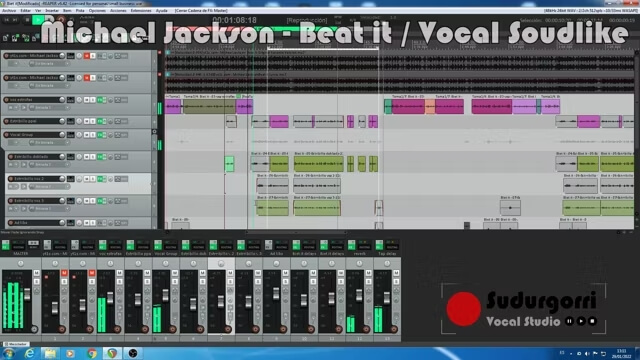Click the volume icon in system tray
The image size is (640, 360).
pos(587,353)
